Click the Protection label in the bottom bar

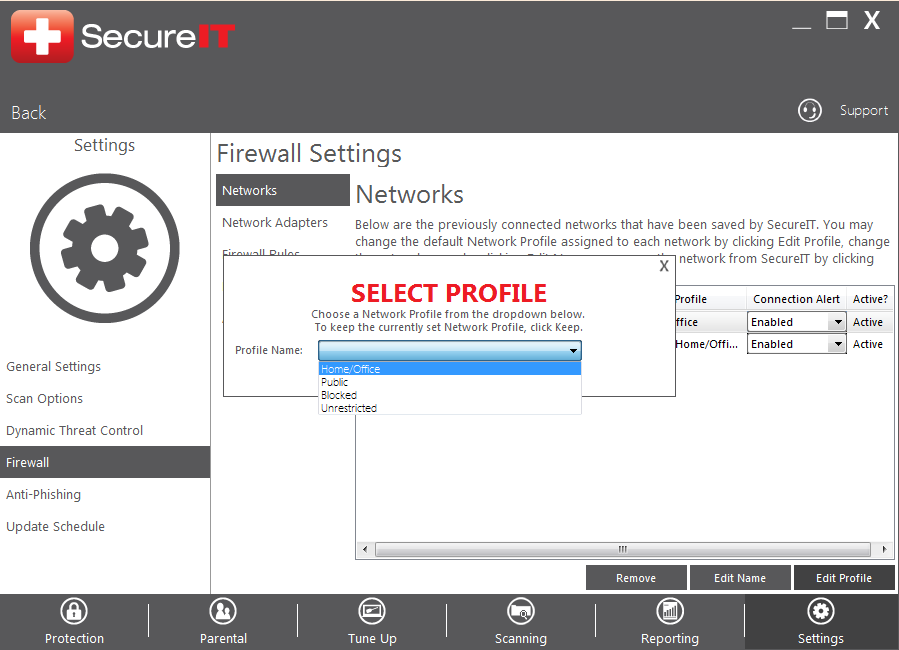[x=75, y=639]
